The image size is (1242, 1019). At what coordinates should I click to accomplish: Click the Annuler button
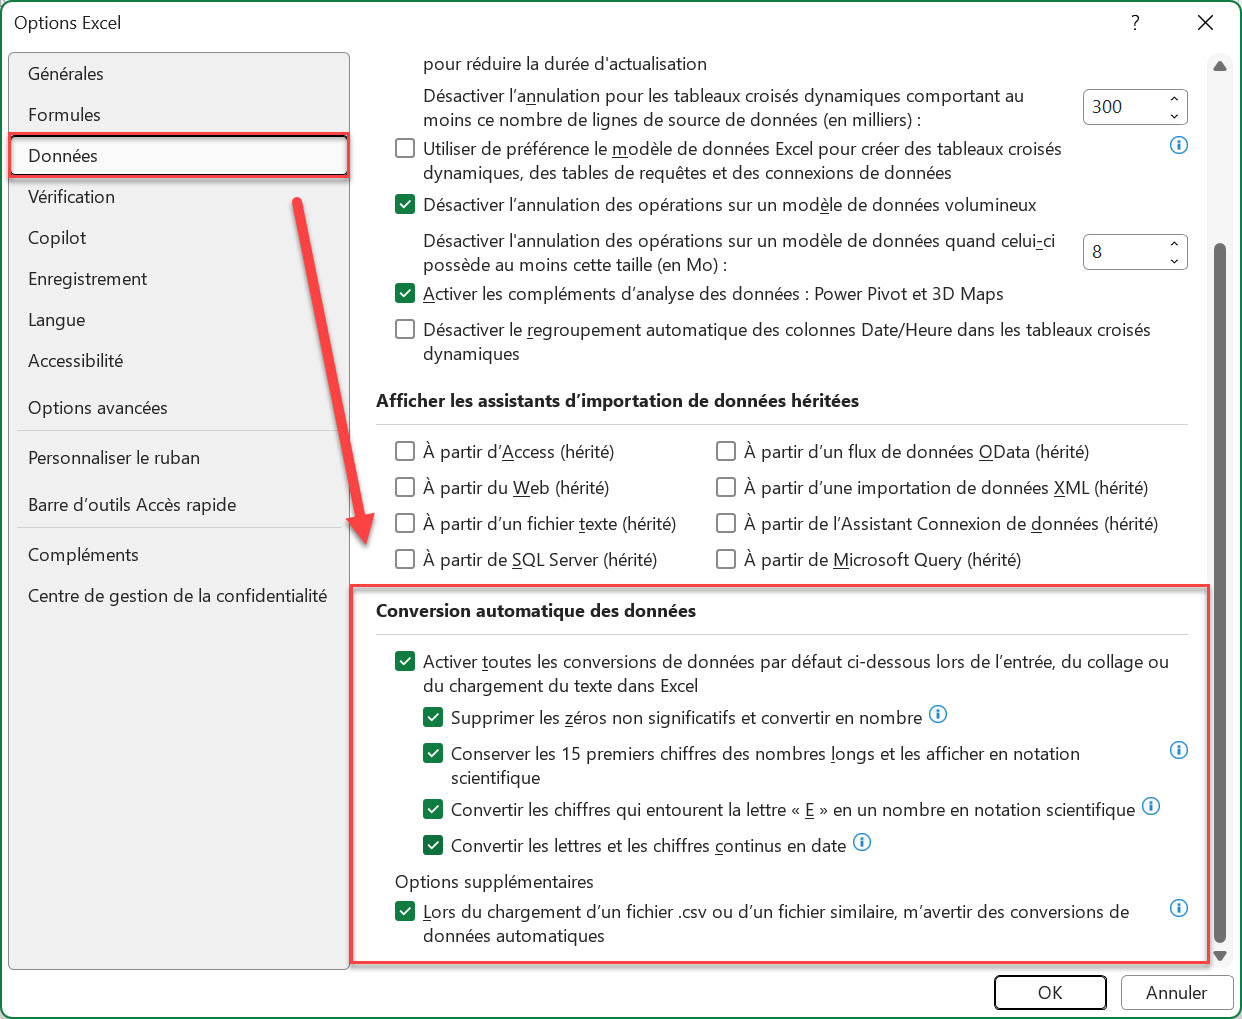[x=1176, y=993]
